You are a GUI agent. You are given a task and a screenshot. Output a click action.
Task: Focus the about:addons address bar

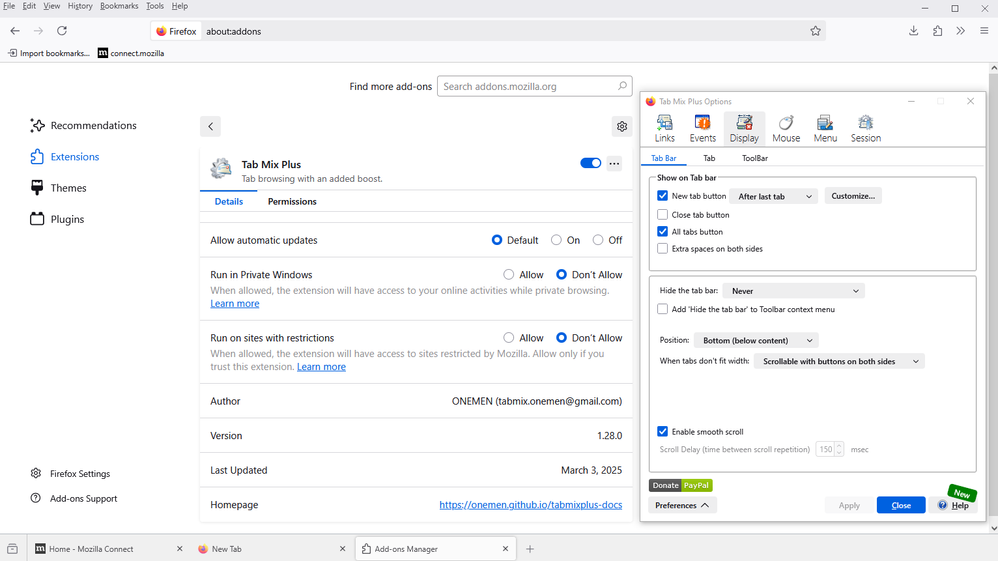click(x=488, y=31)
